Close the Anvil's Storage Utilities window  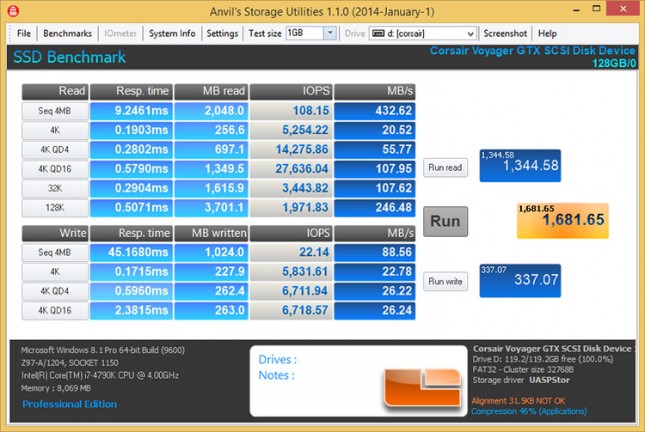pos(623,9)
